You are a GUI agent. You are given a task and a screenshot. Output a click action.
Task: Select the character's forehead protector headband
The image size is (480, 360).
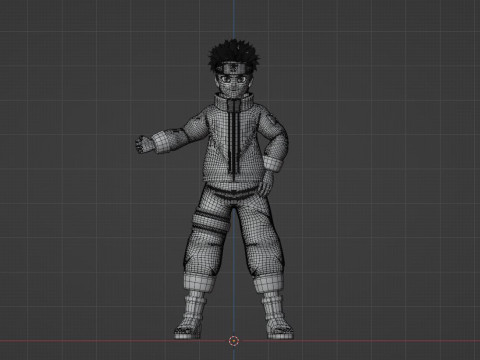click(x=233, y=69)
